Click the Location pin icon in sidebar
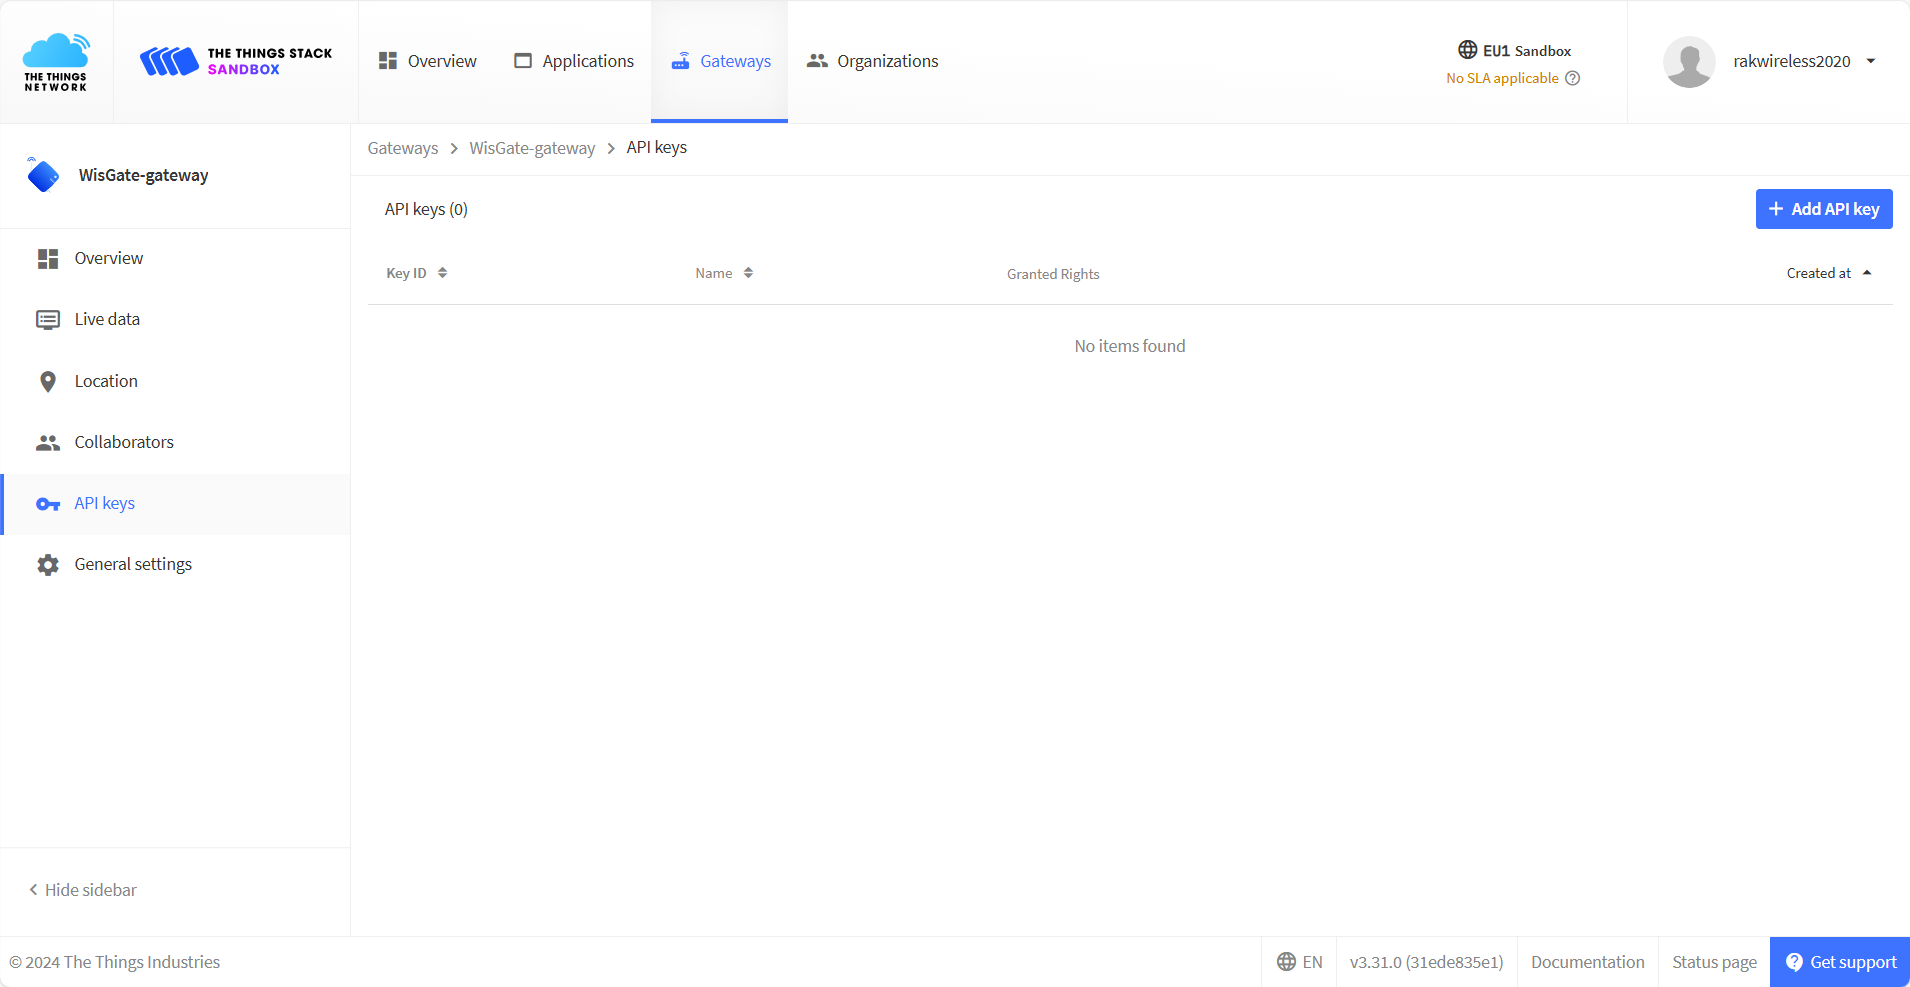This screenshot has width=1910, height=987. [48, 382]
